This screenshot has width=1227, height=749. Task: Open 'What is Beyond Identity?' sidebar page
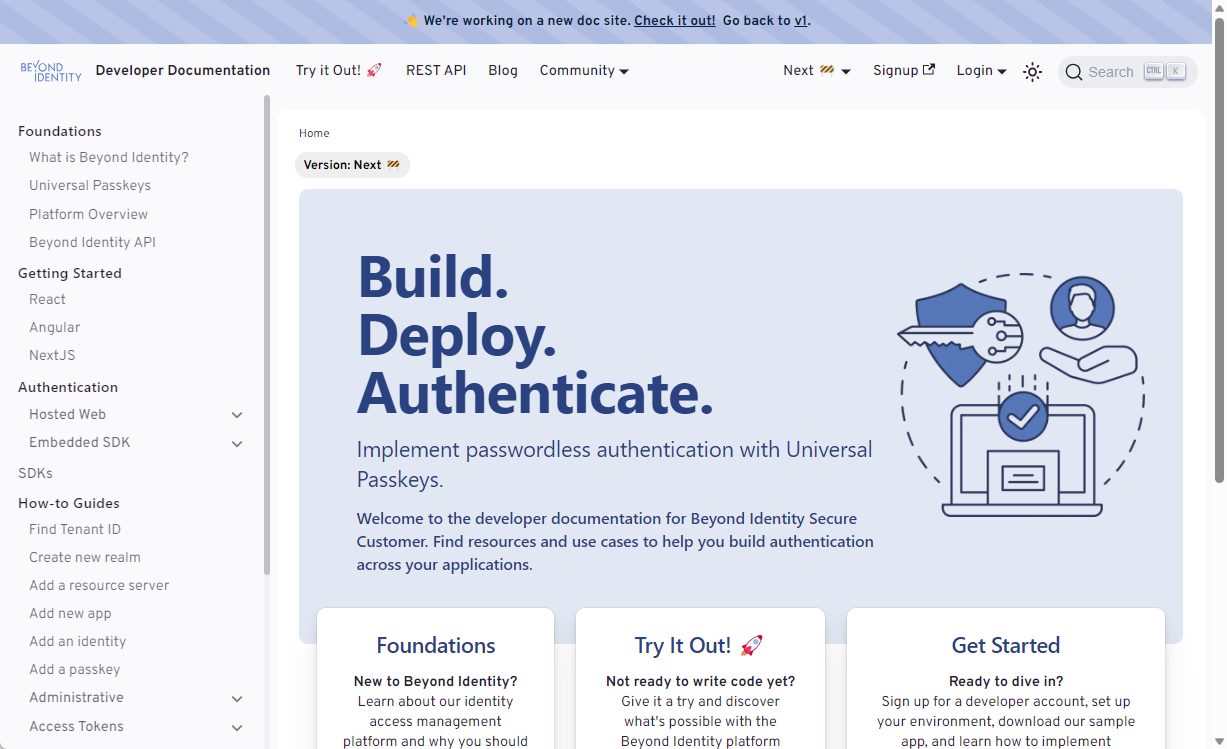tap(109, 157)
